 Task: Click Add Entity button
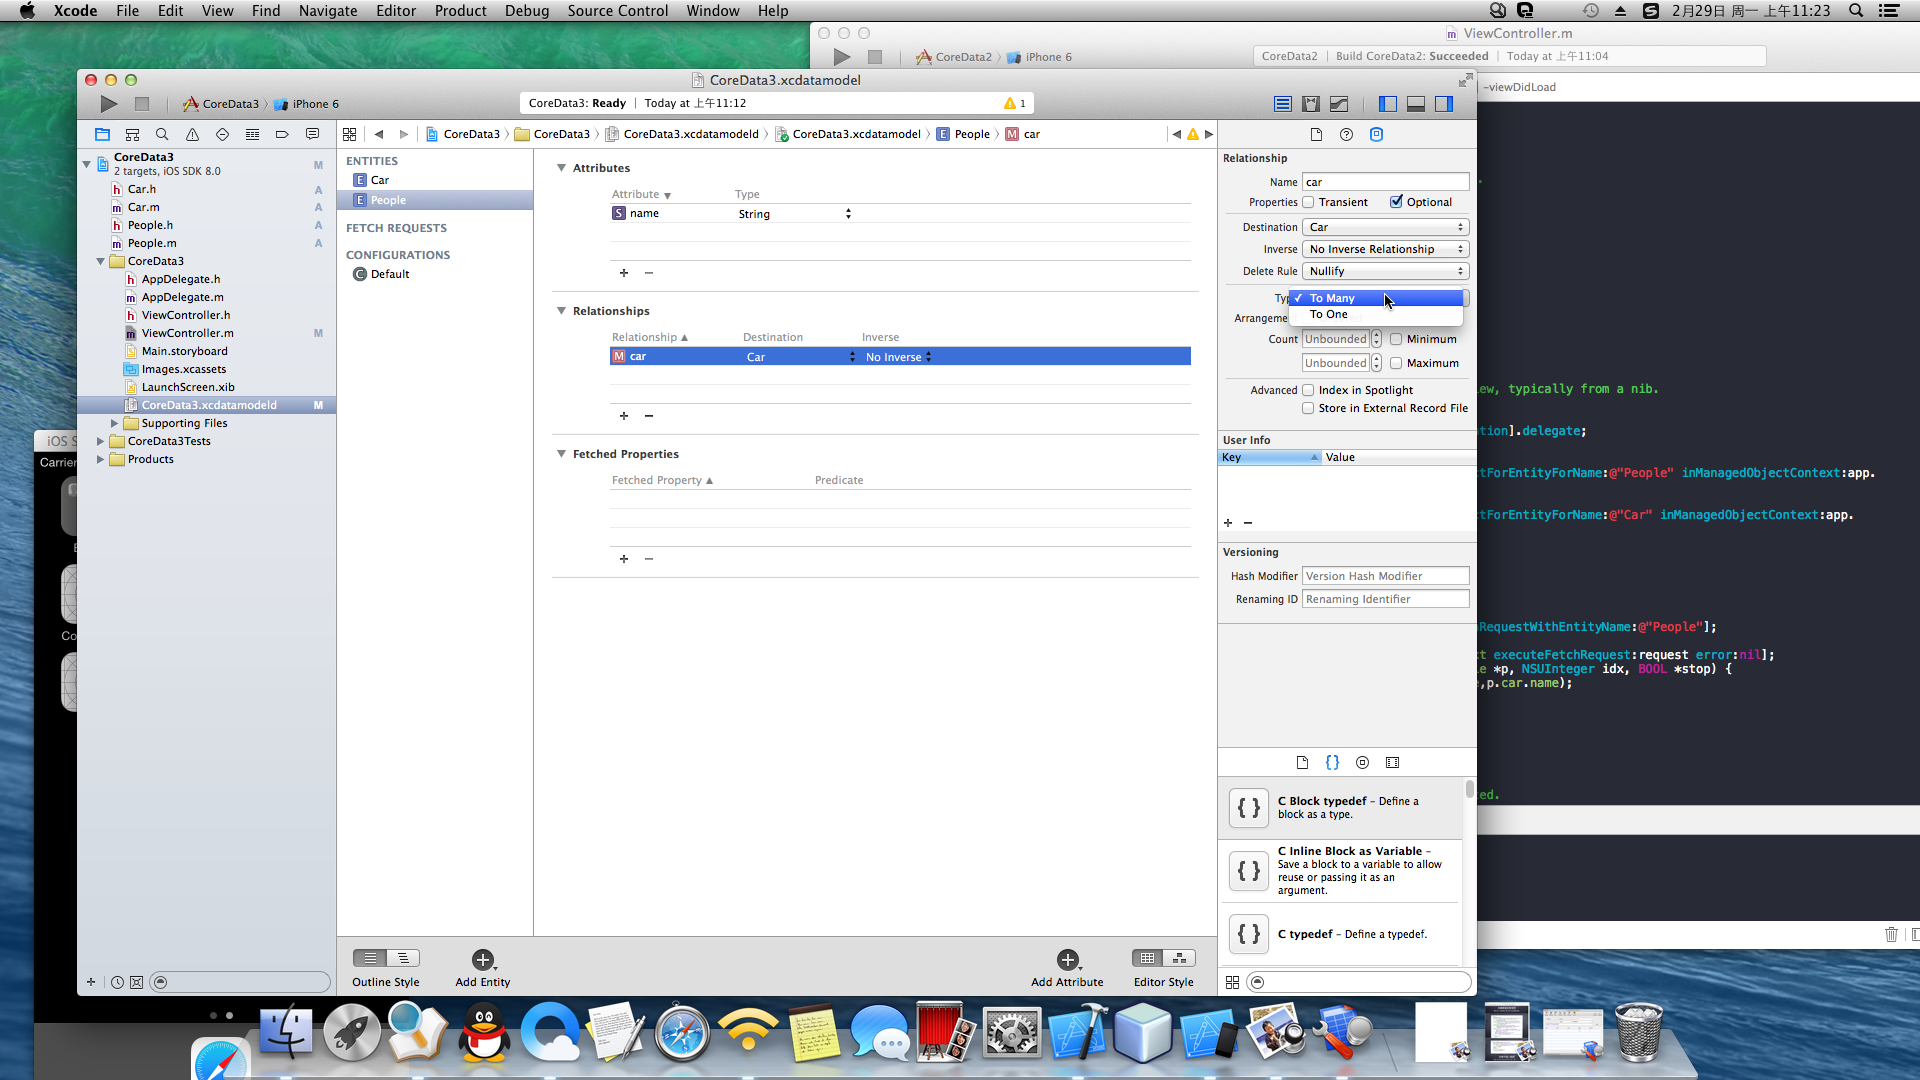(483, 967)
